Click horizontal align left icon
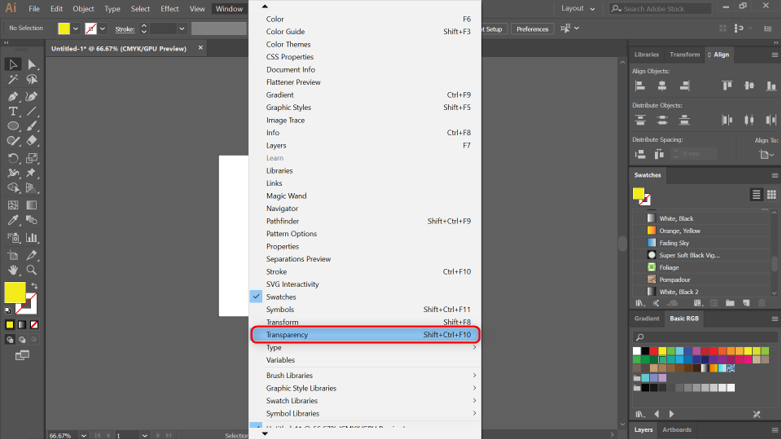The height and width of the screenshot is (439, 781). coord(640,86)
